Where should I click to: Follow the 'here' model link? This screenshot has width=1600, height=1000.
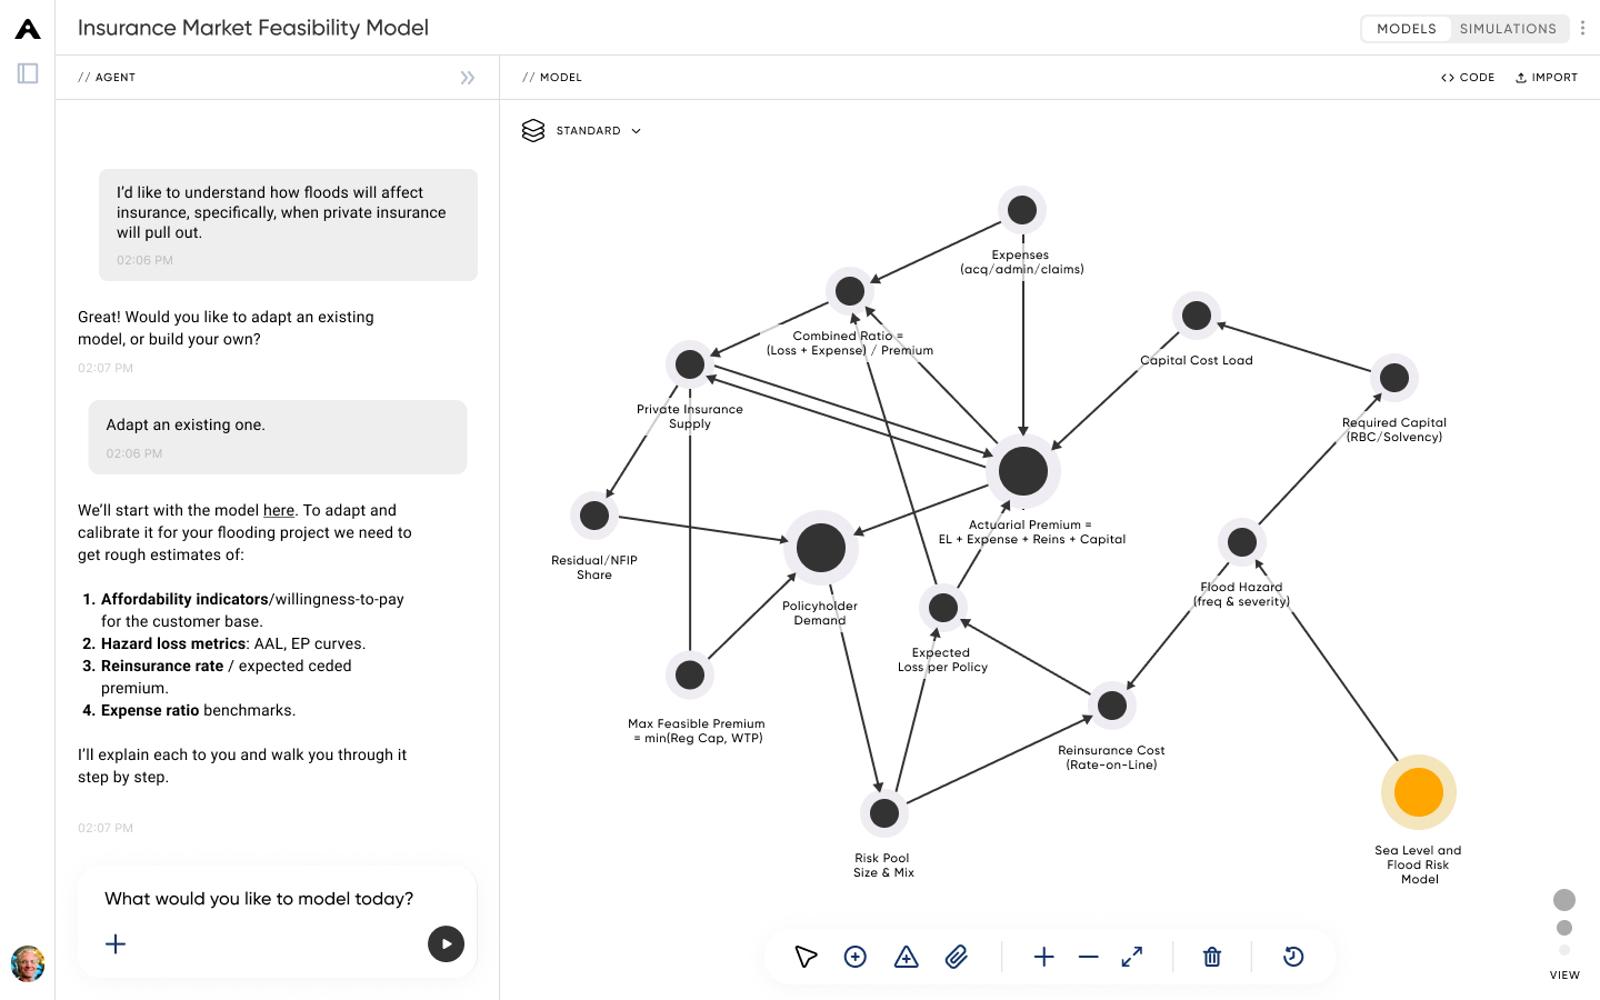pos(278,510)
